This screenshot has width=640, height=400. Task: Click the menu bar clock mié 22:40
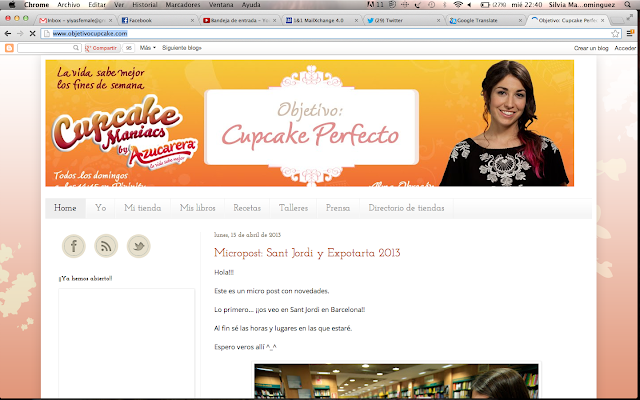point(527,5)
